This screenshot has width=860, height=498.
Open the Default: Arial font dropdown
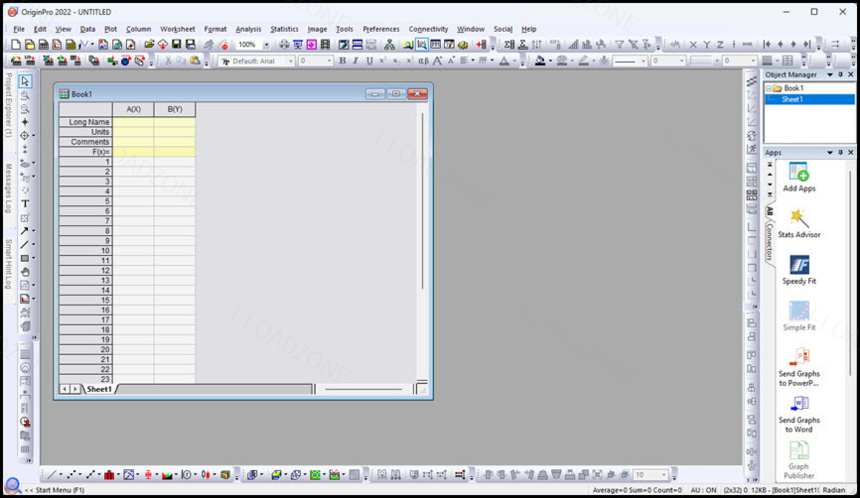(291, 61)
